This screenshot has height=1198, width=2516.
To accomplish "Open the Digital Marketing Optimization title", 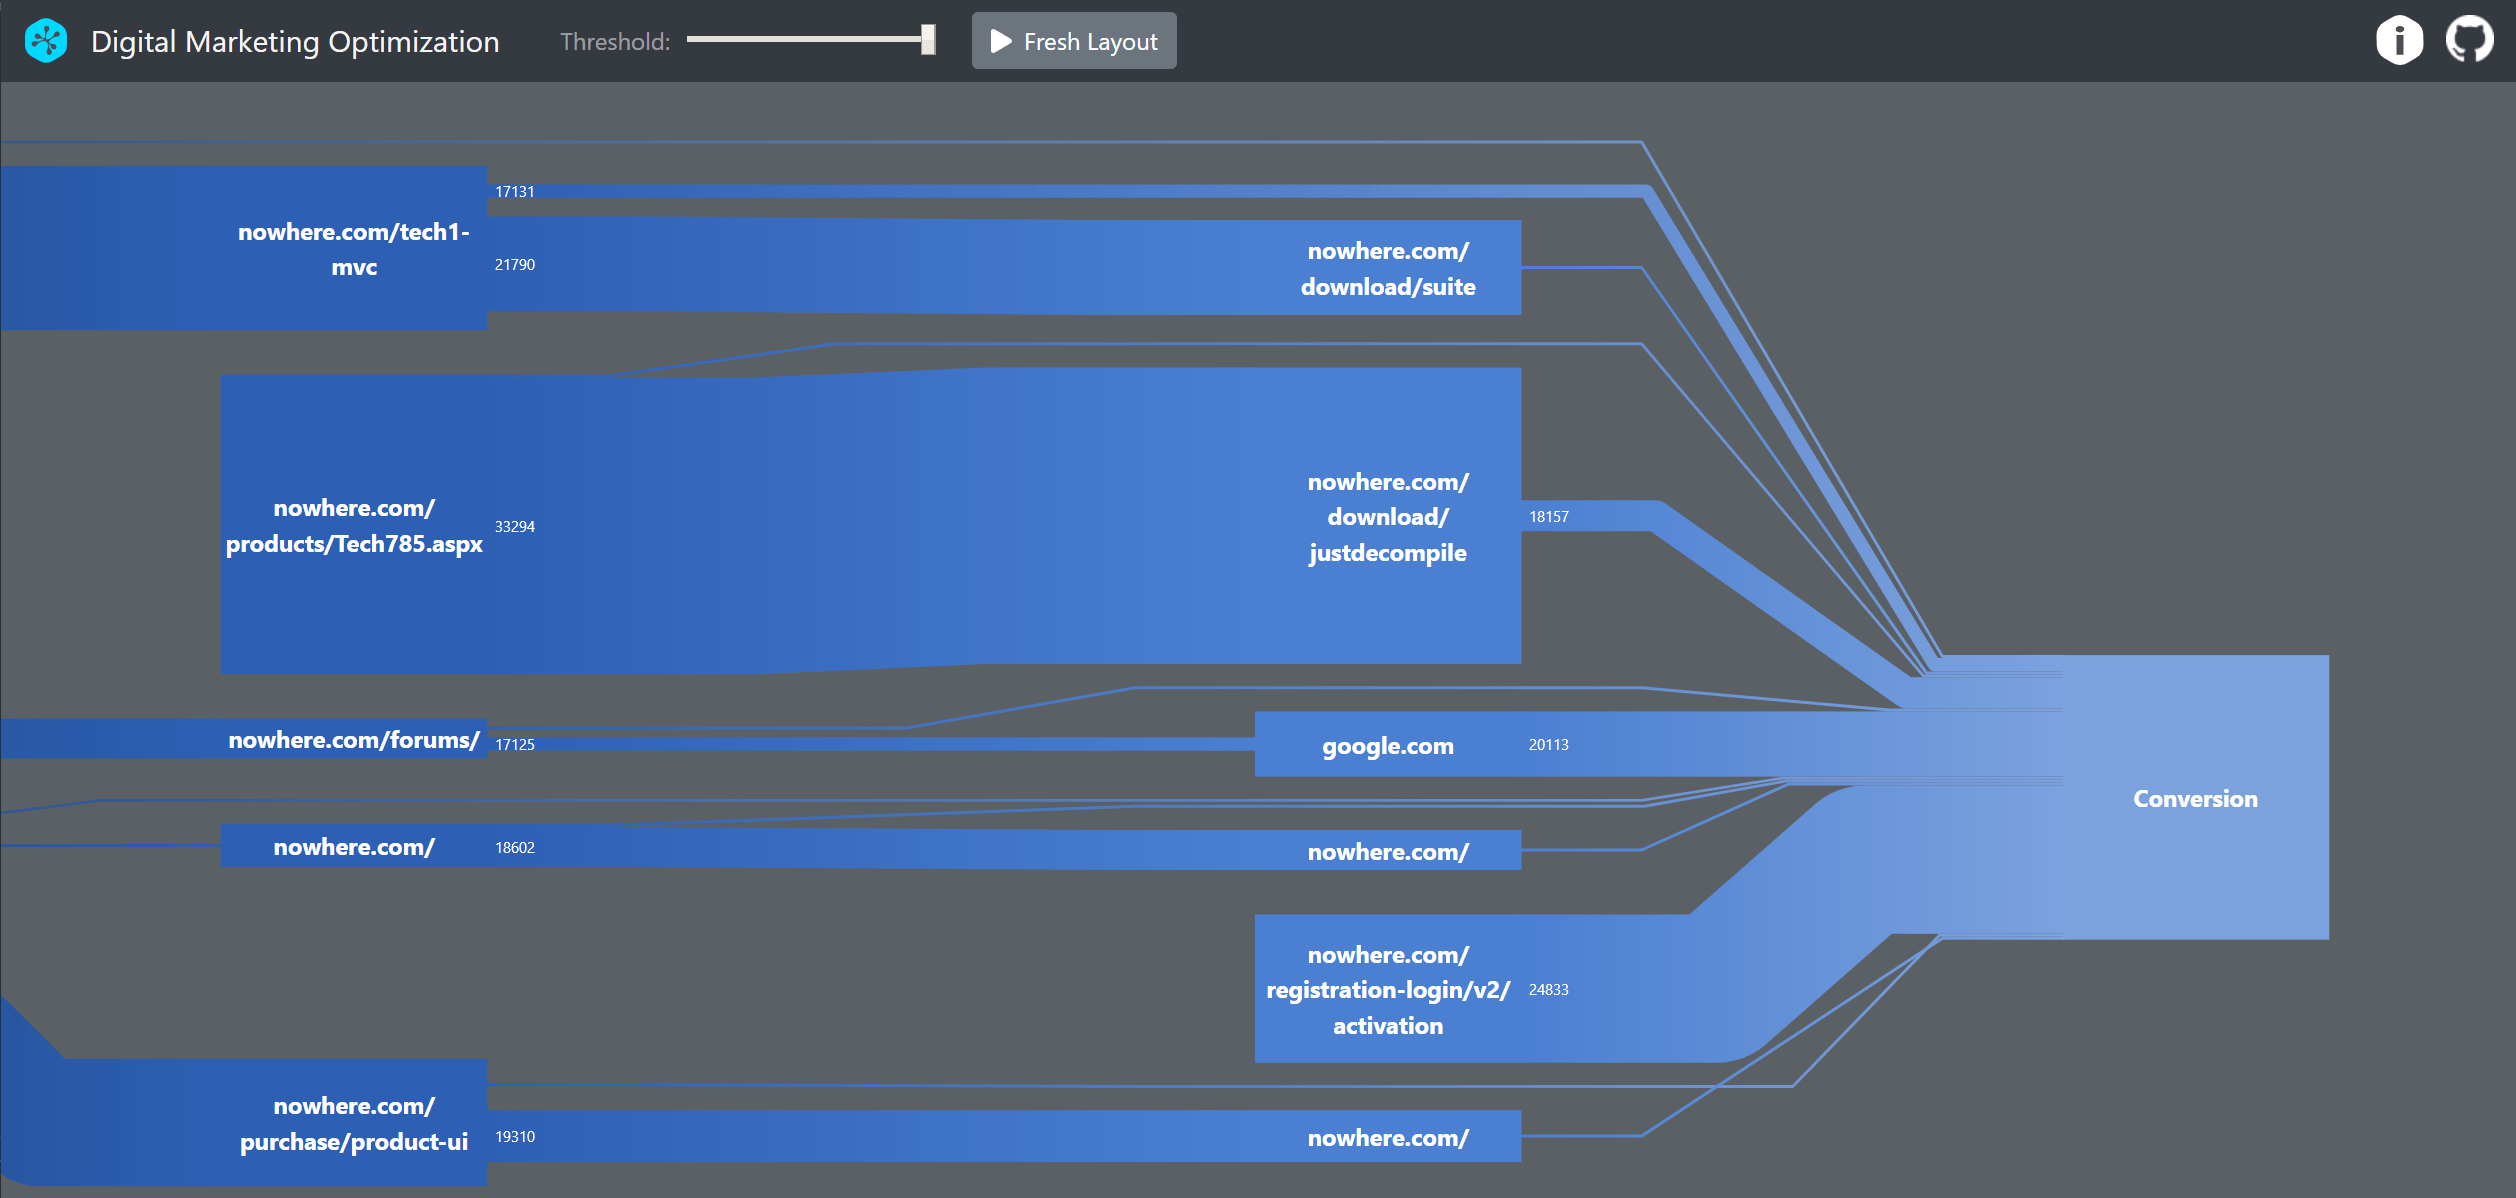I will [x=295, y=41].
